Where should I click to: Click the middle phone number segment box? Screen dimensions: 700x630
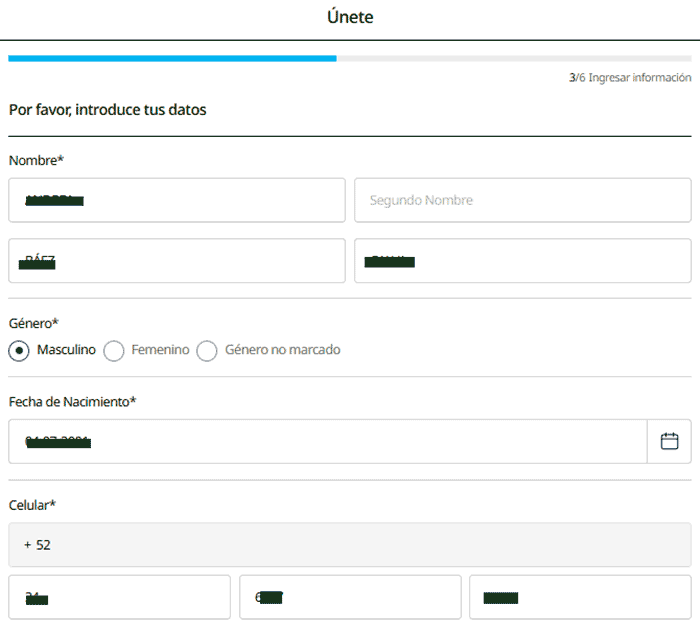[350, 597]
